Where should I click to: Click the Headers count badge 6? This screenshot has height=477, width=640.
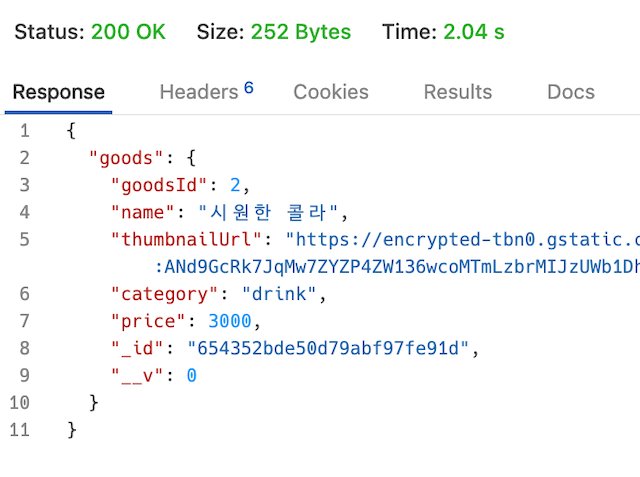(x=249, y=87)
